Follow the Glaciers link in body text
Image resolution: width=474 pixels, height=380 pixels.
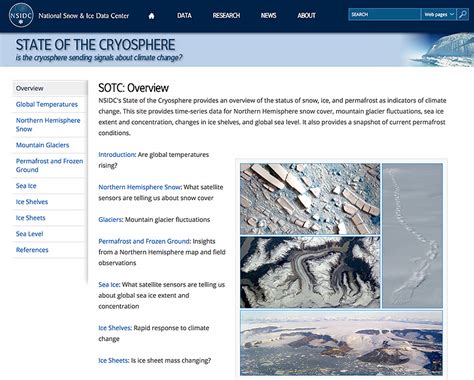110,219
